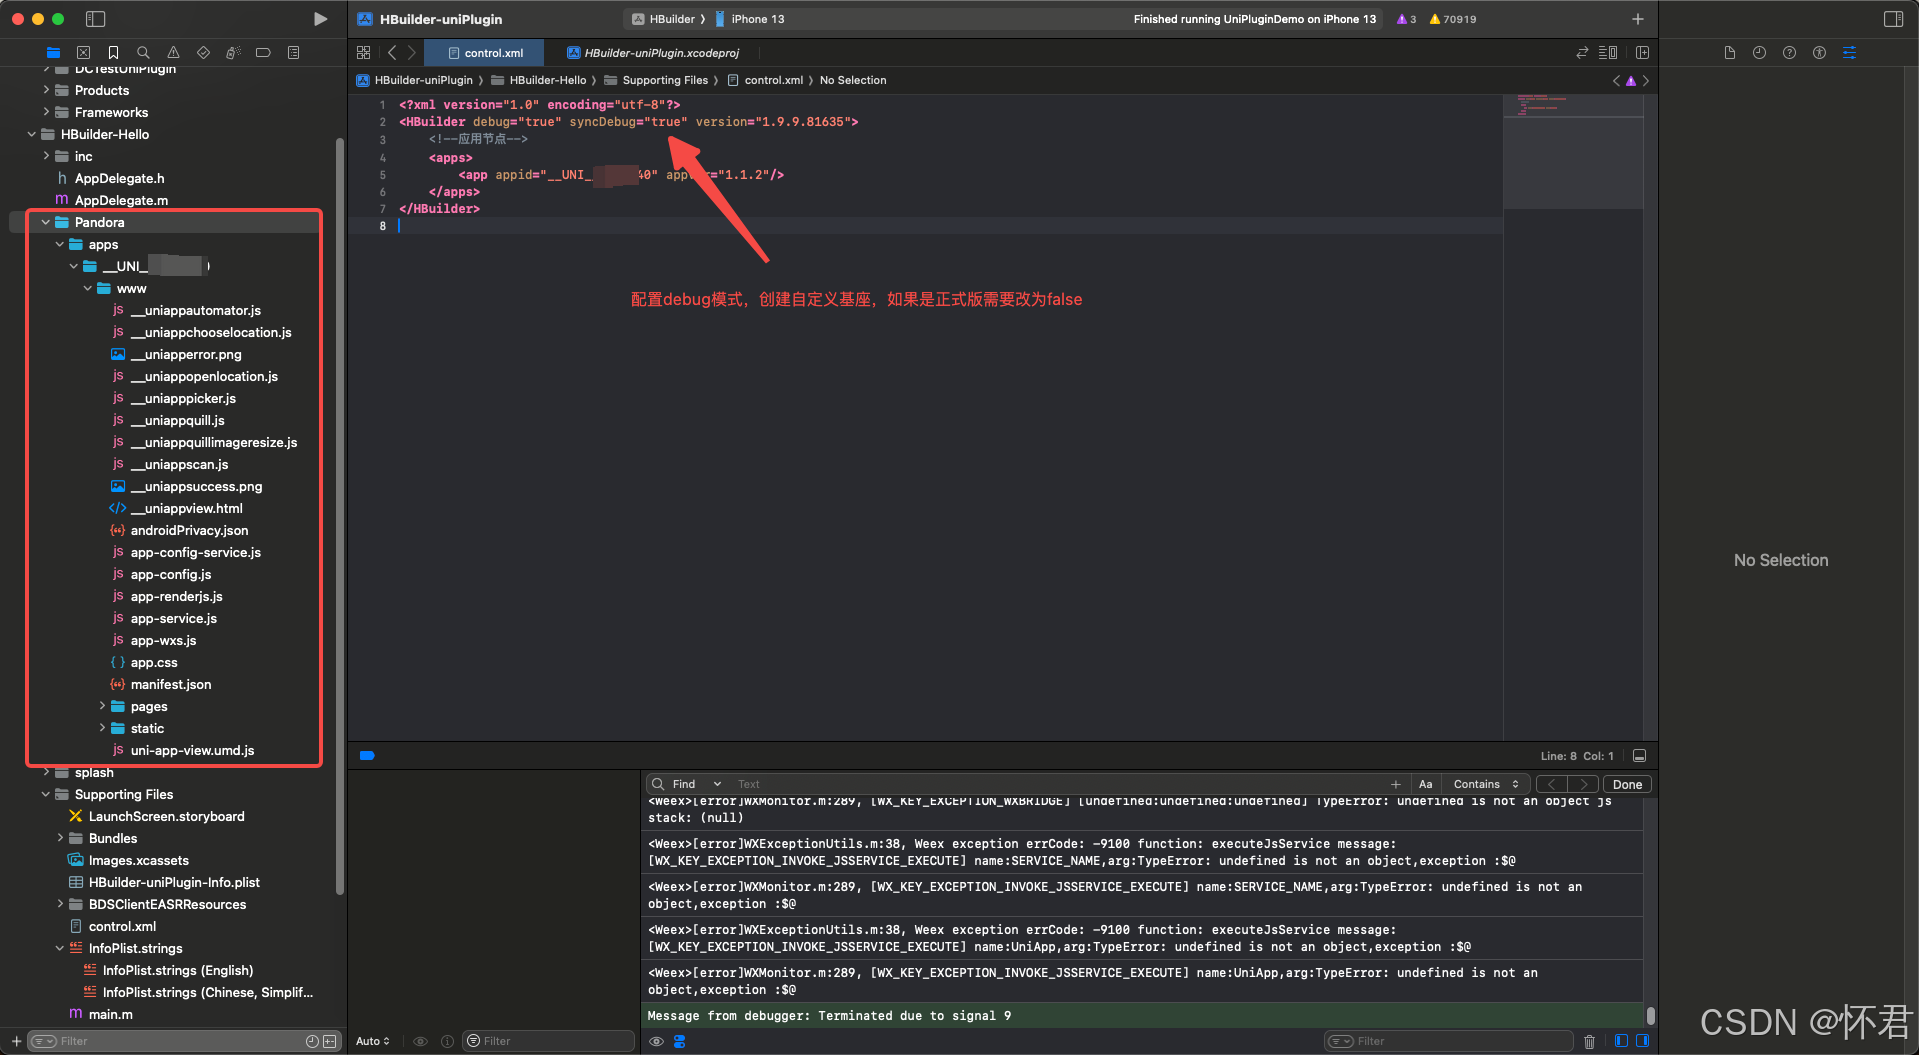Toggle variables quick look eye icon
This screenshot has width=1919, height=1055.
coord(420,1041)
